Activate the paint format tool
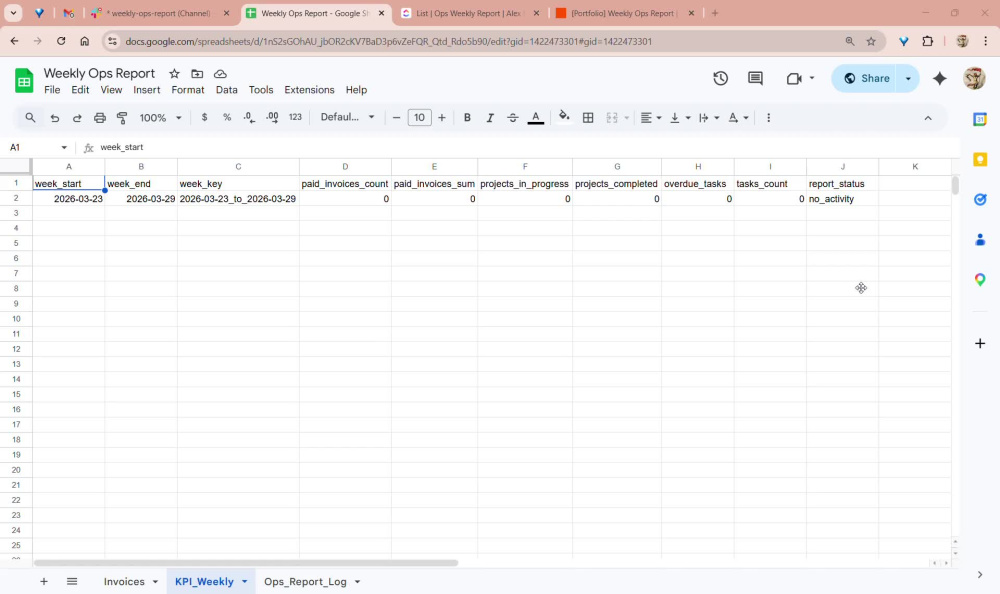The height and width of the screenshot is (594, 1000). click(122, 117)
